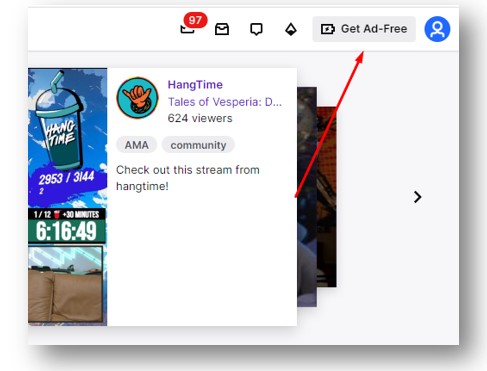Open the blue user profile avatar

tap(437, 29)
